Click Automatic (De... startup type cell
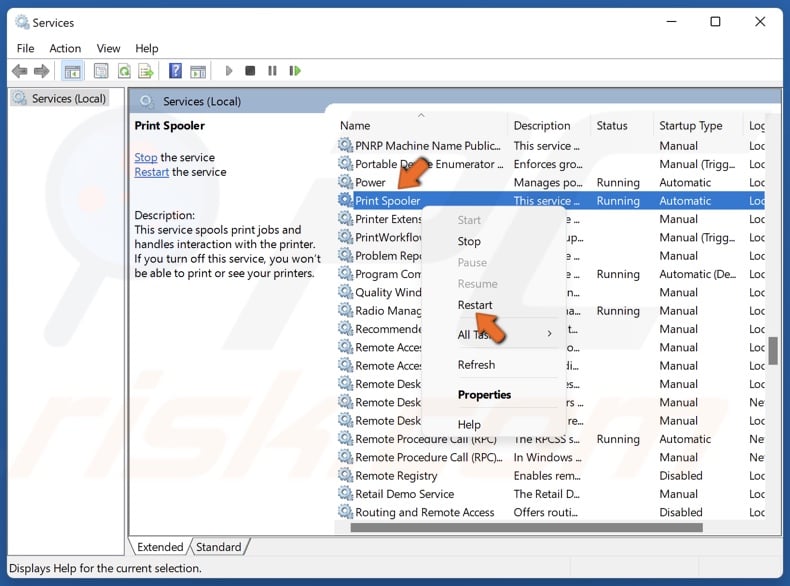790x586 pixels. coord(698,274)
